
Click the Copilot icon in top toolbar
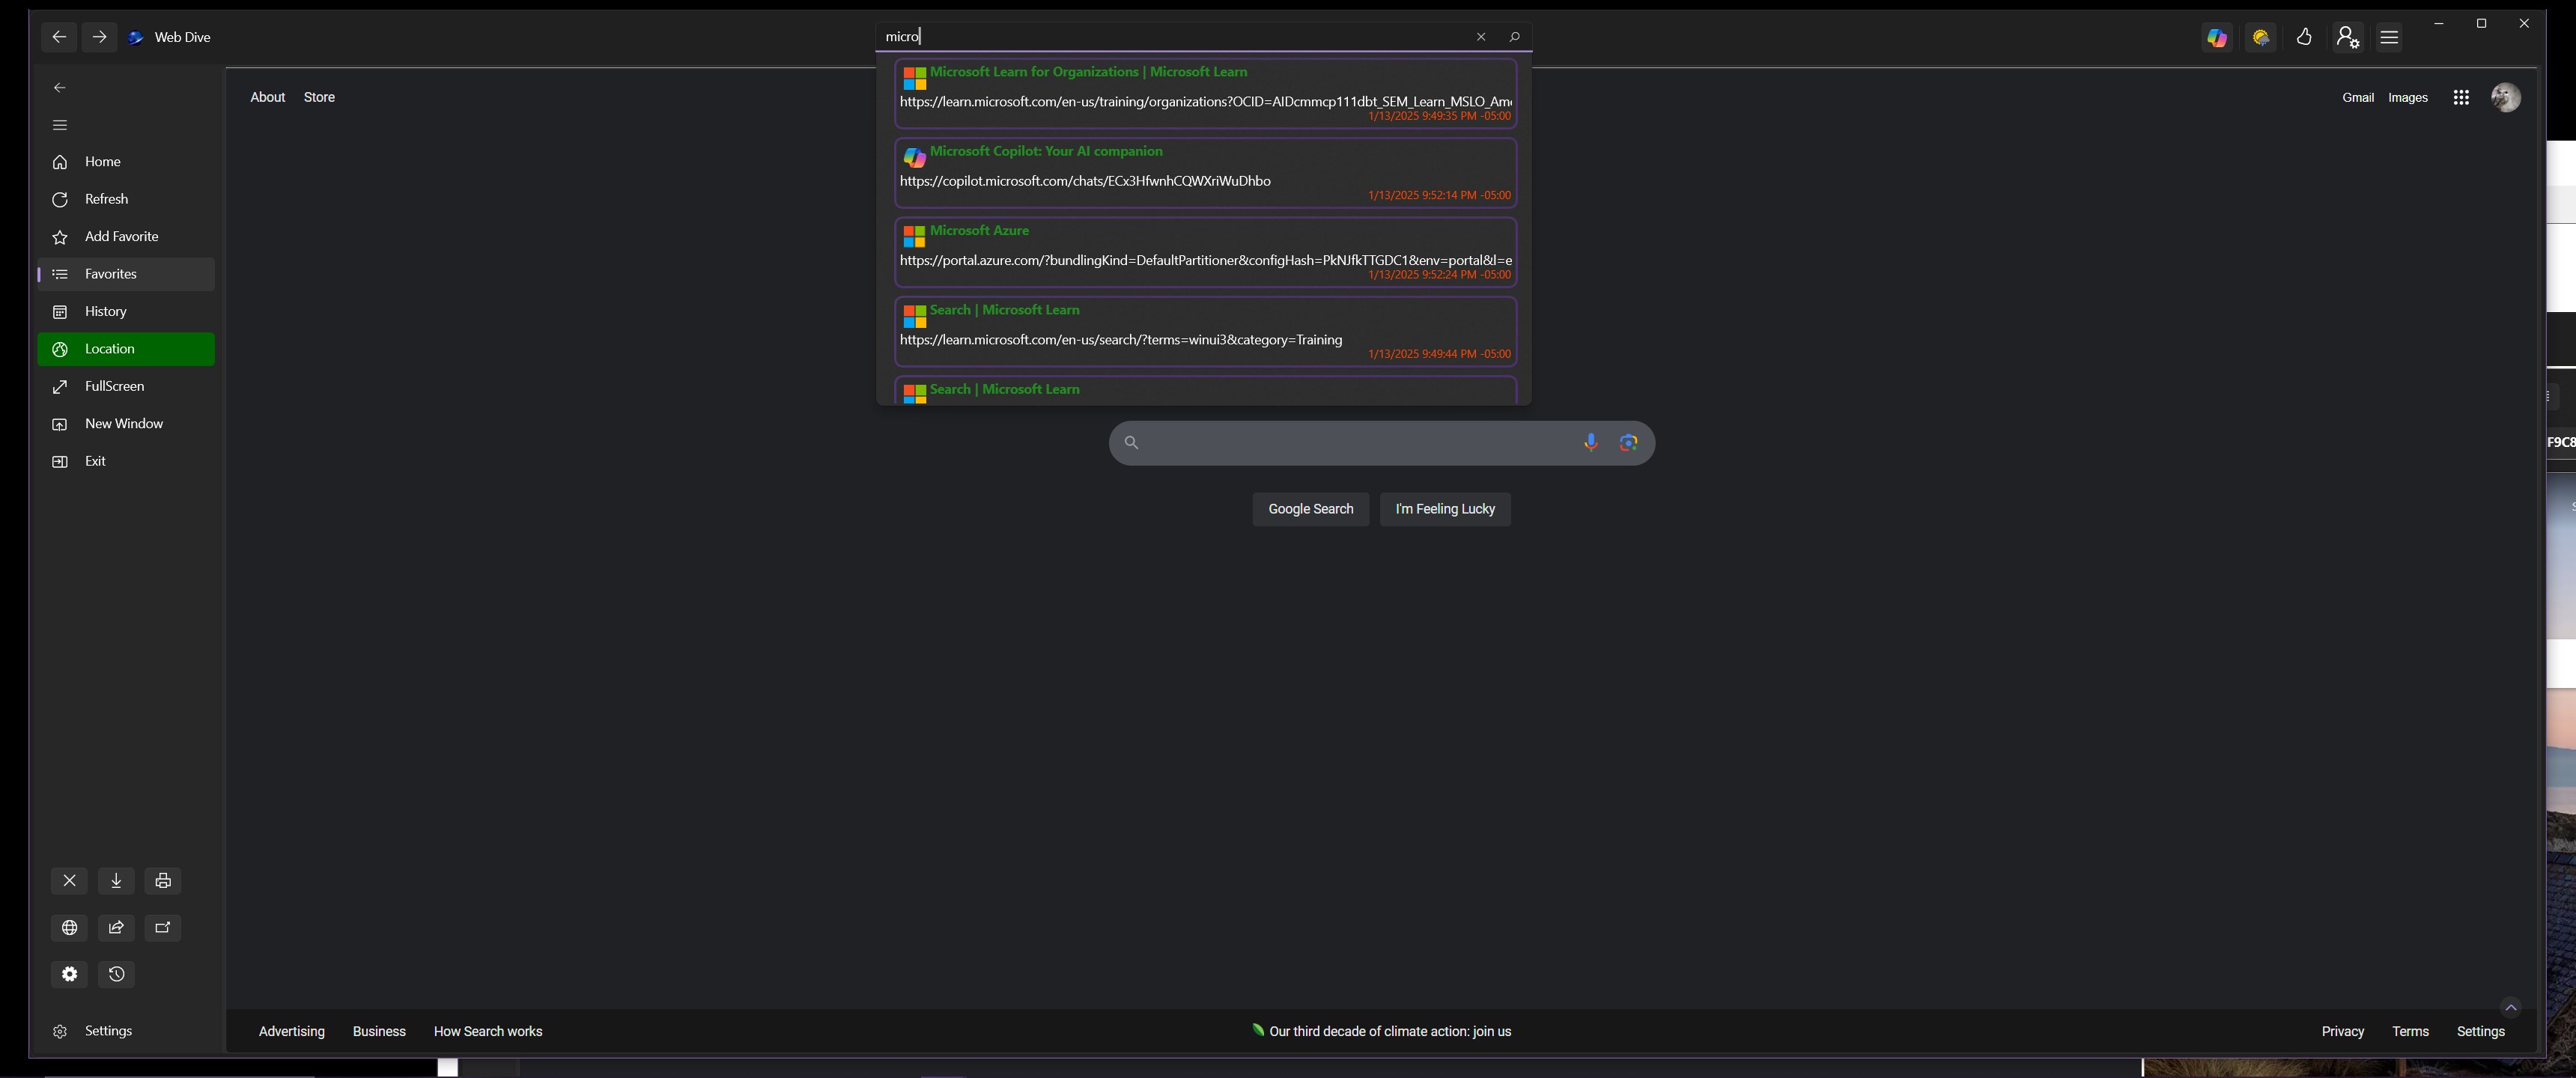tap(2217, 37)
